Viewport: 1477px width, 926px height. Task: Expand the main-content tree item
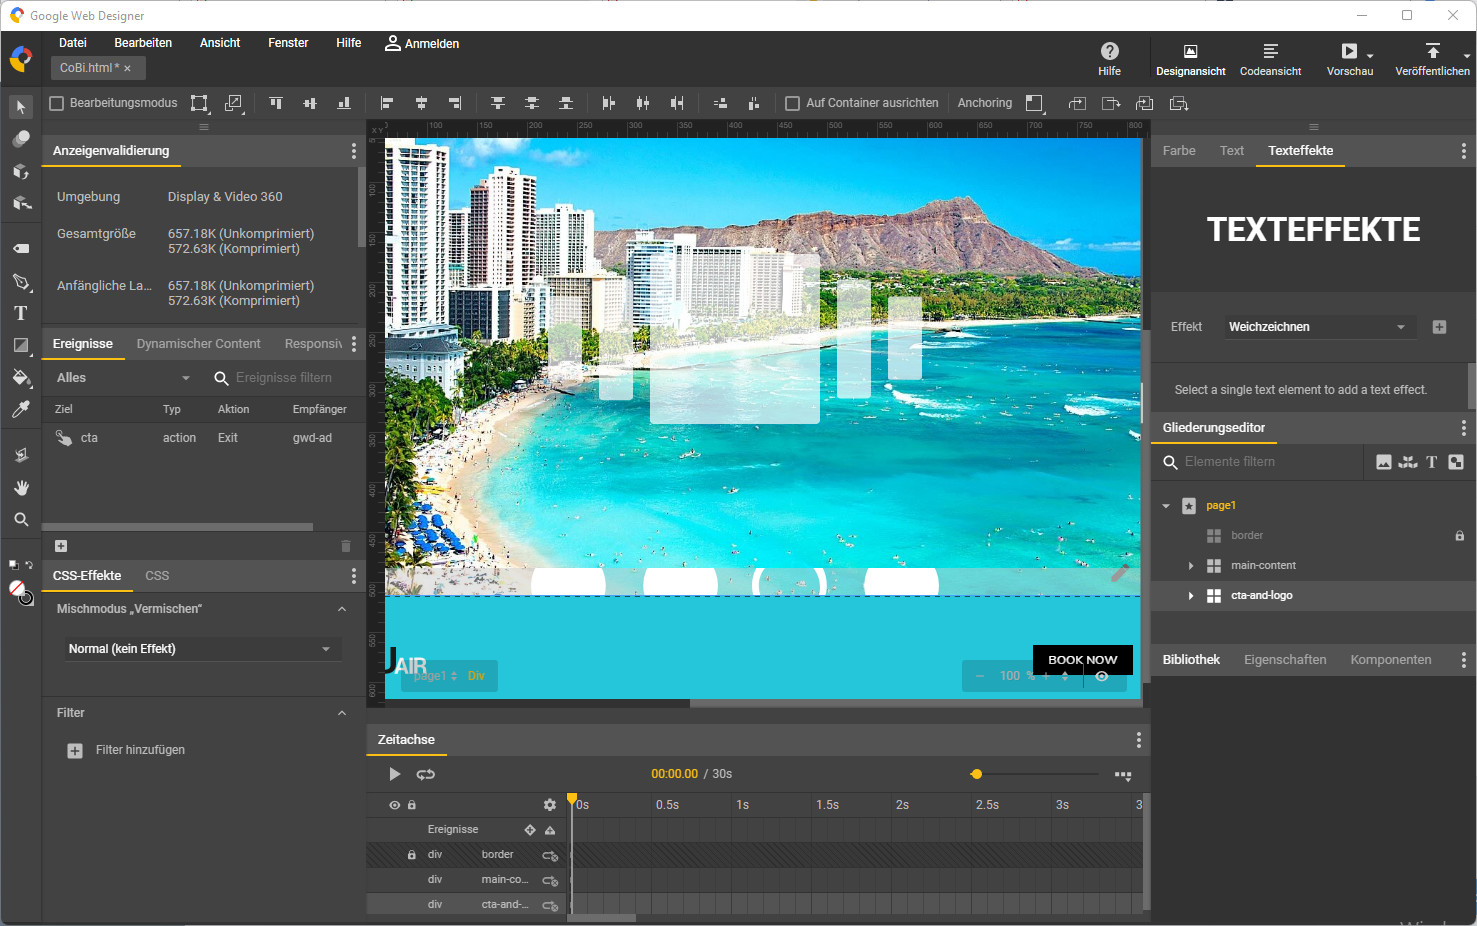point(1190,565)
